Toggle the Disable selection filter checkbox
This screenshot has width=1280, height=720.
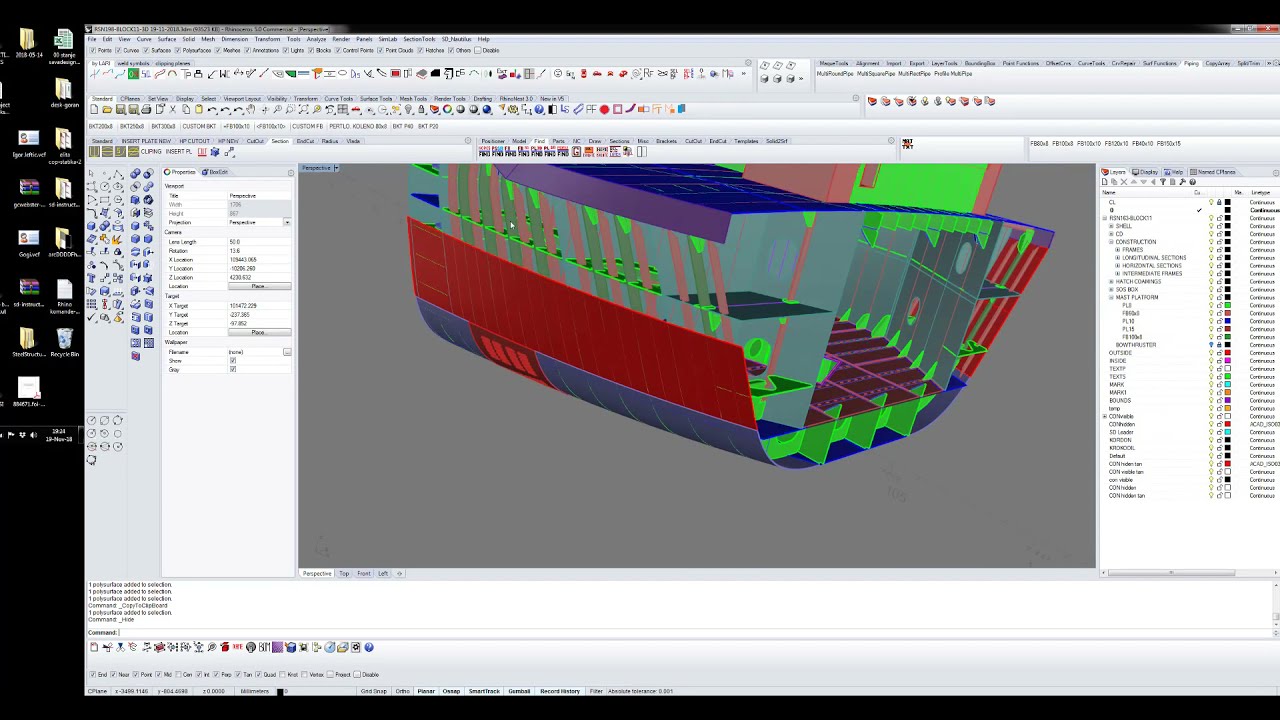pyautogui.click(x=477, y=50)
